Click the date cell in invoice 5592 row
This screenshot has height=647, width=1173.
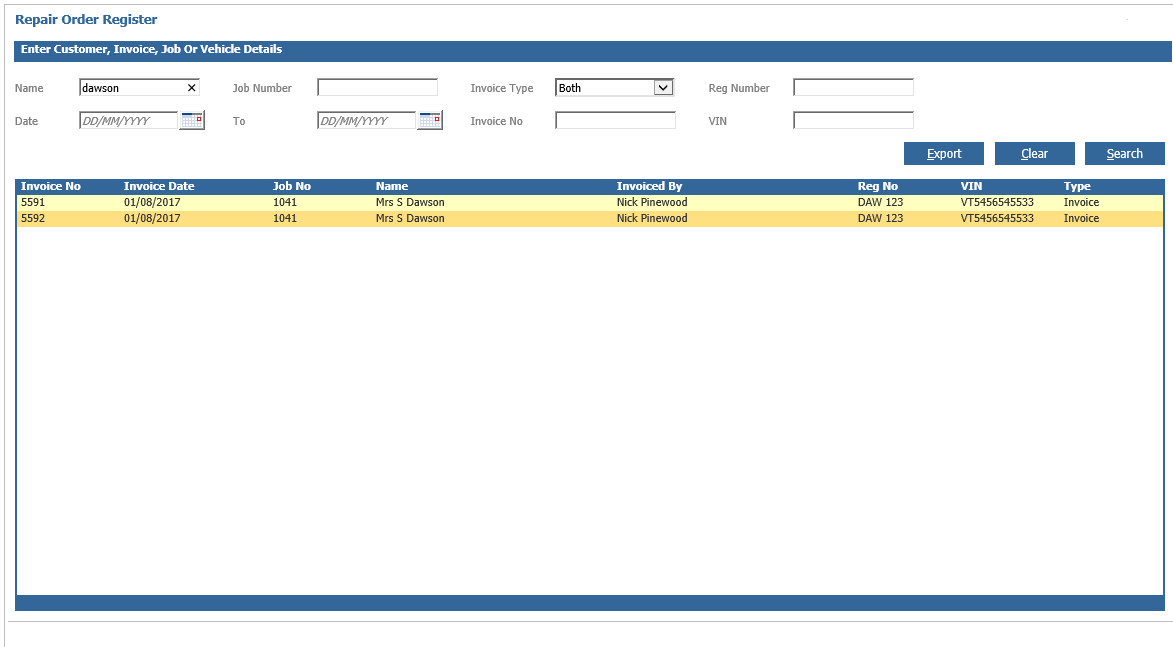152,218
